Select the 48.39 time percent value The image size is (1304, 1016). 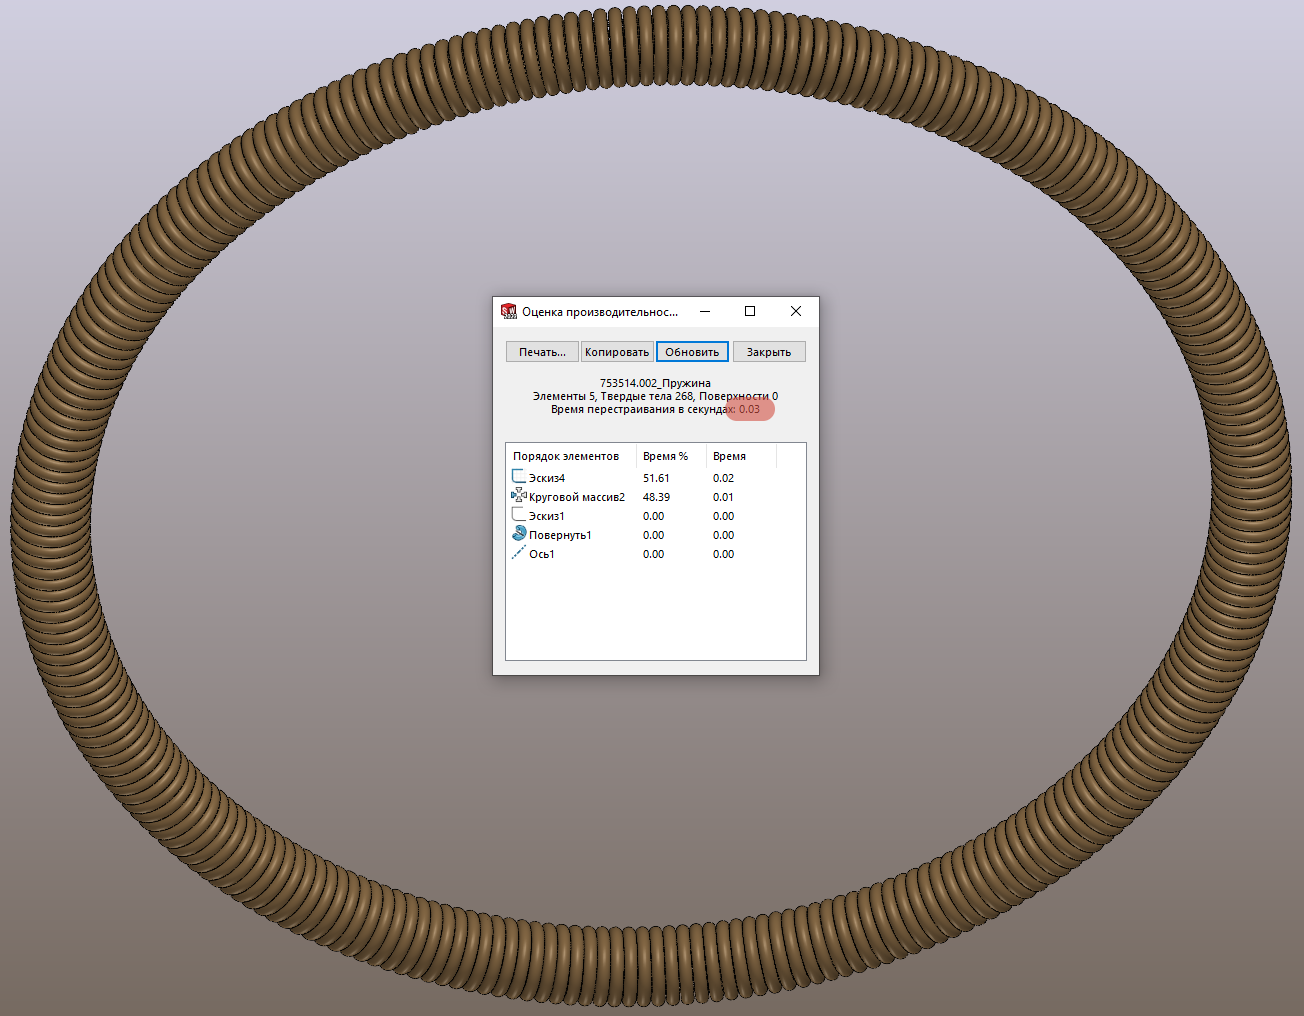(656, 497)
